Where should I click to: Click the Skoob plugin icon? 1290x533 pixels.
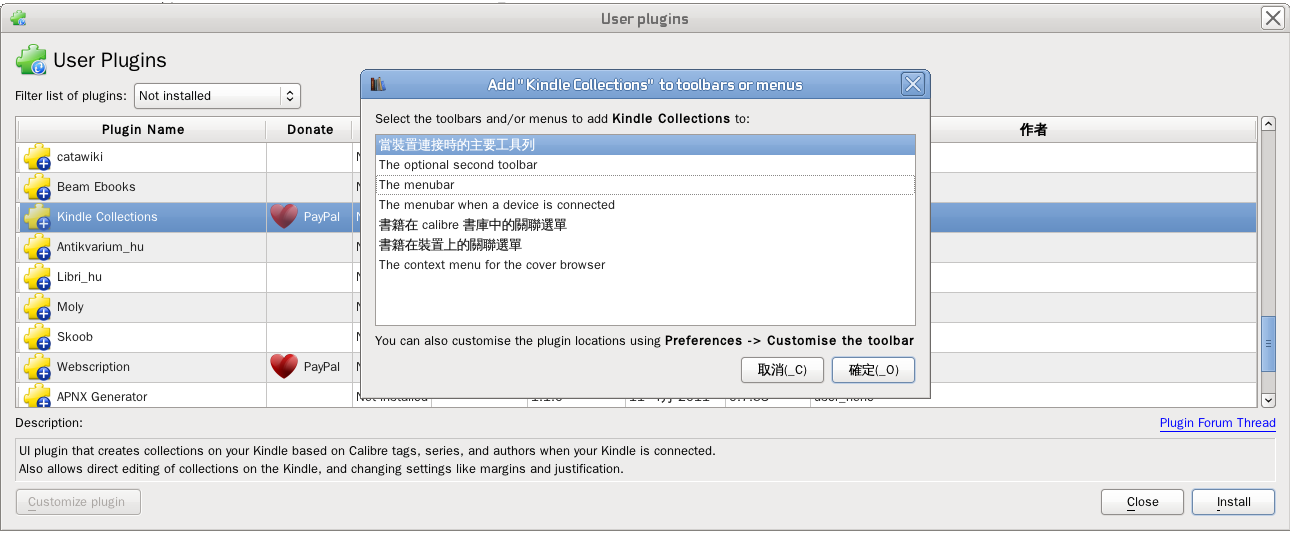coord(38,337)
